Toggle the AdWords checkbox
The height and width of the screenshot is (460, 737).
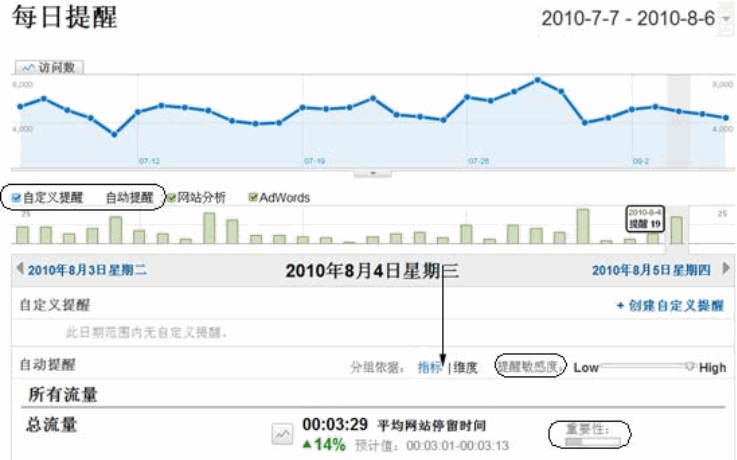252,198
